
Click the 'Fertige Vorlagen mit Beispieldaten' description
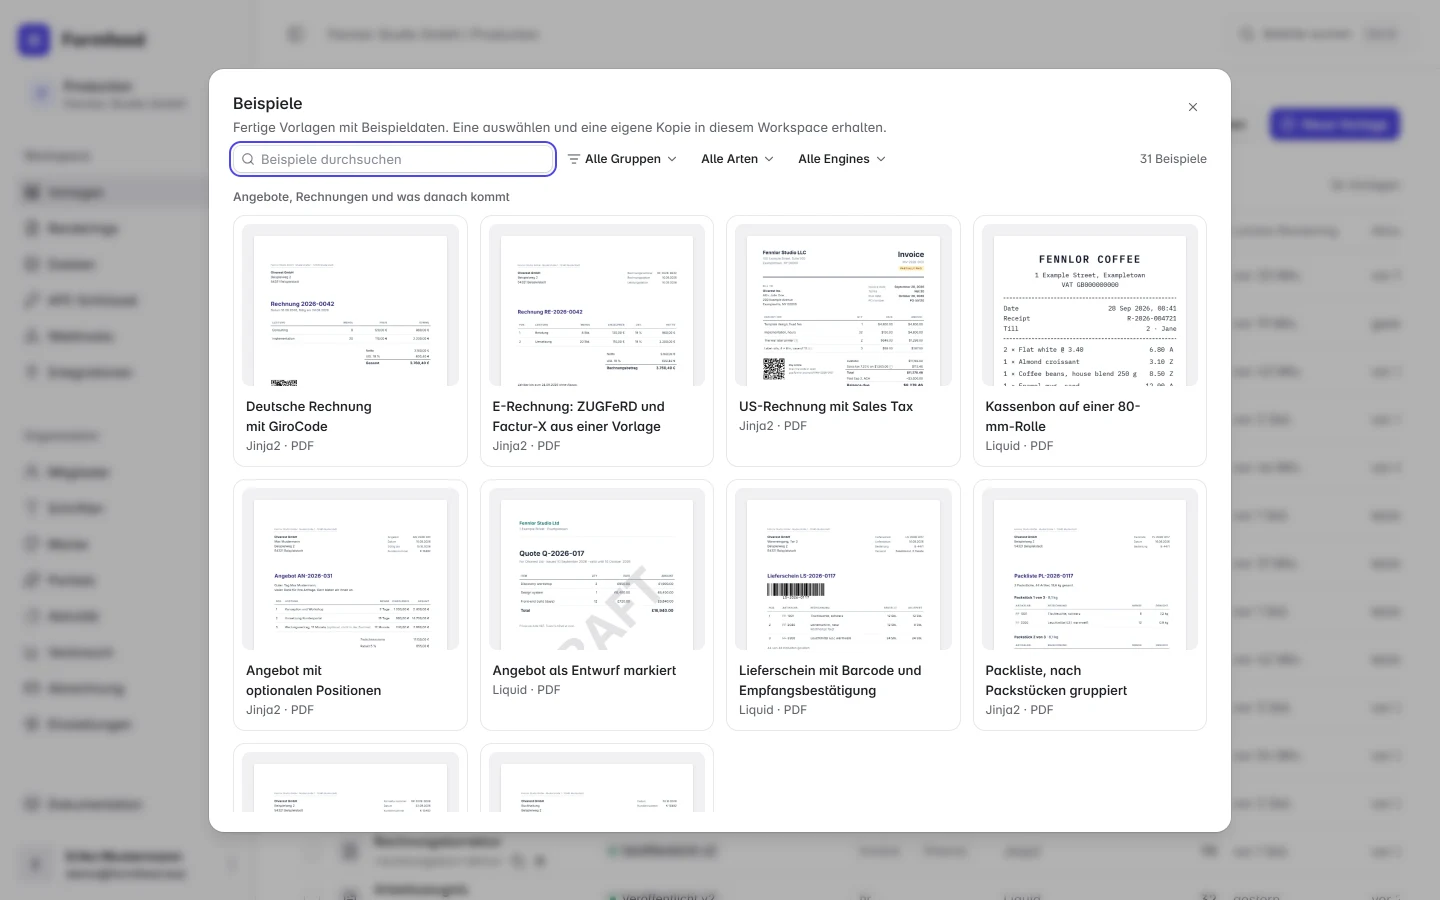[559, 128]
